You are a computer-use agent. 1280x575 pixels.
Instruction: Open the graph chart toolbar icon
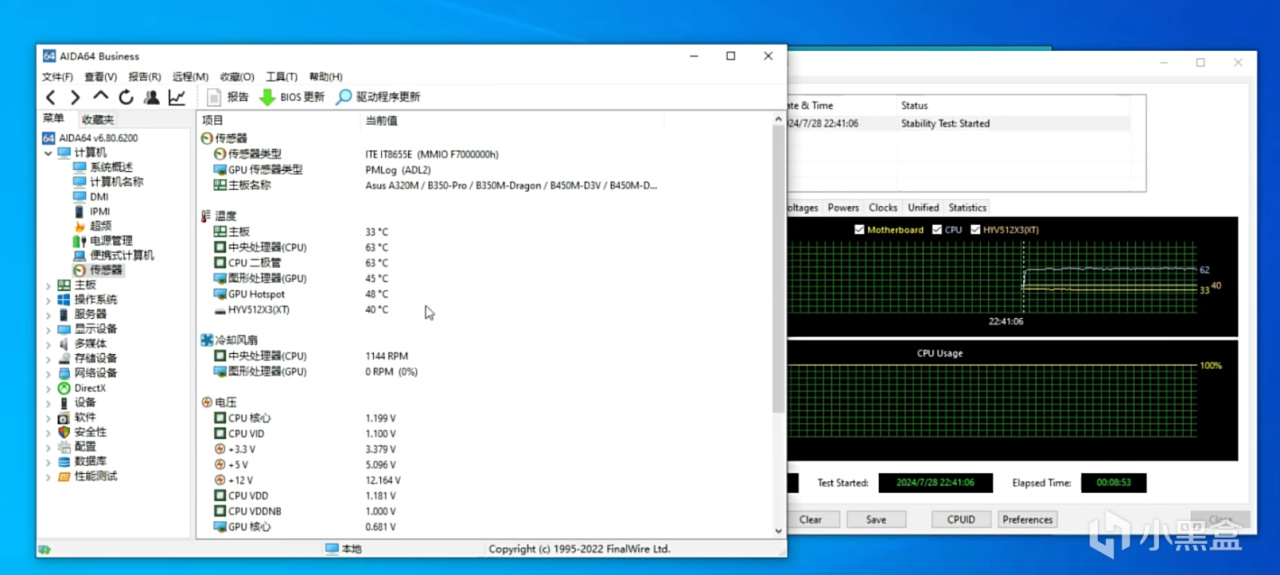point(177,97)
